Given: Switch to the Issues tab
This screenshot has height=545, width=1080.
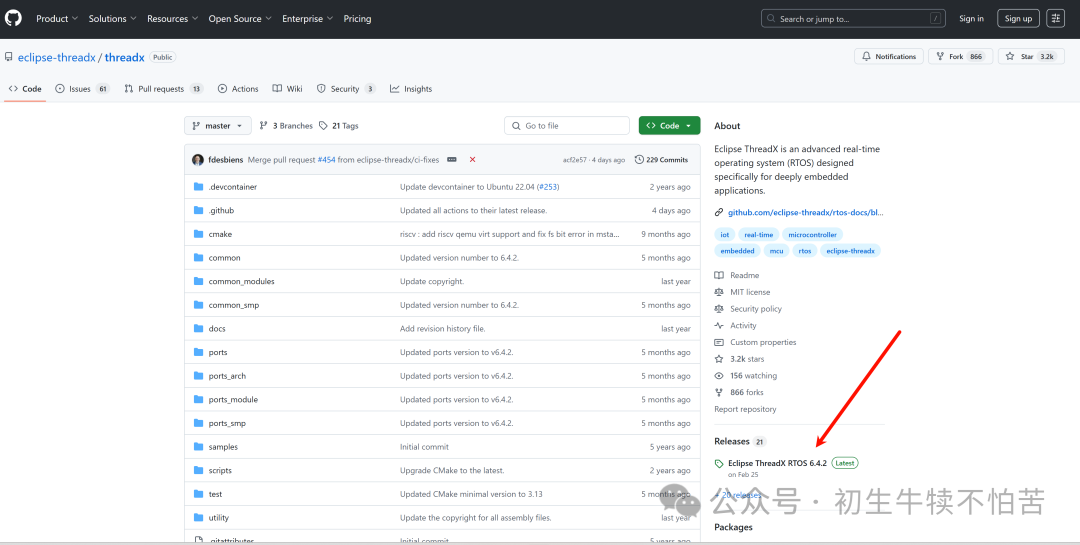Looking at the screenshot, I should pos(82,89).
